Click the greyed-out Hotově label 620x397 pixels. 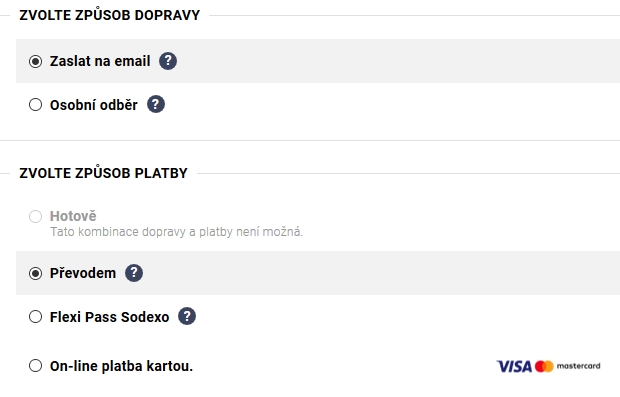(73, 216)
